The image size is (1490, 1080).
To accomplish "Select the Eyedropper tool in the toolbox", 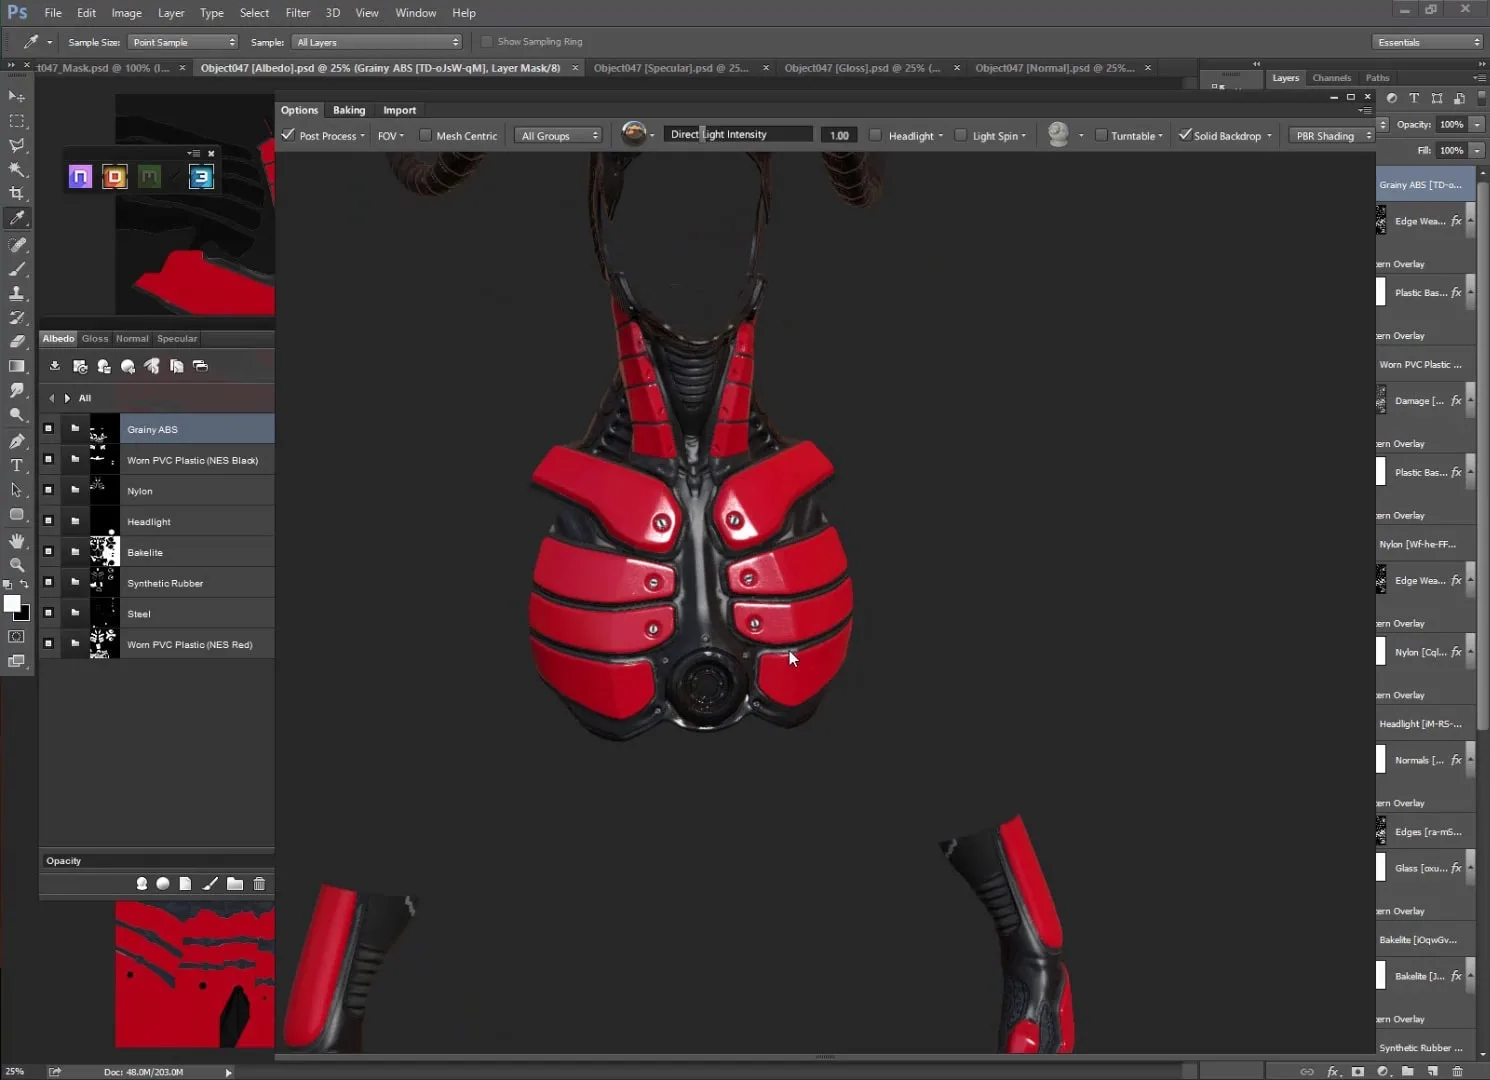I will tap(17, 218).
